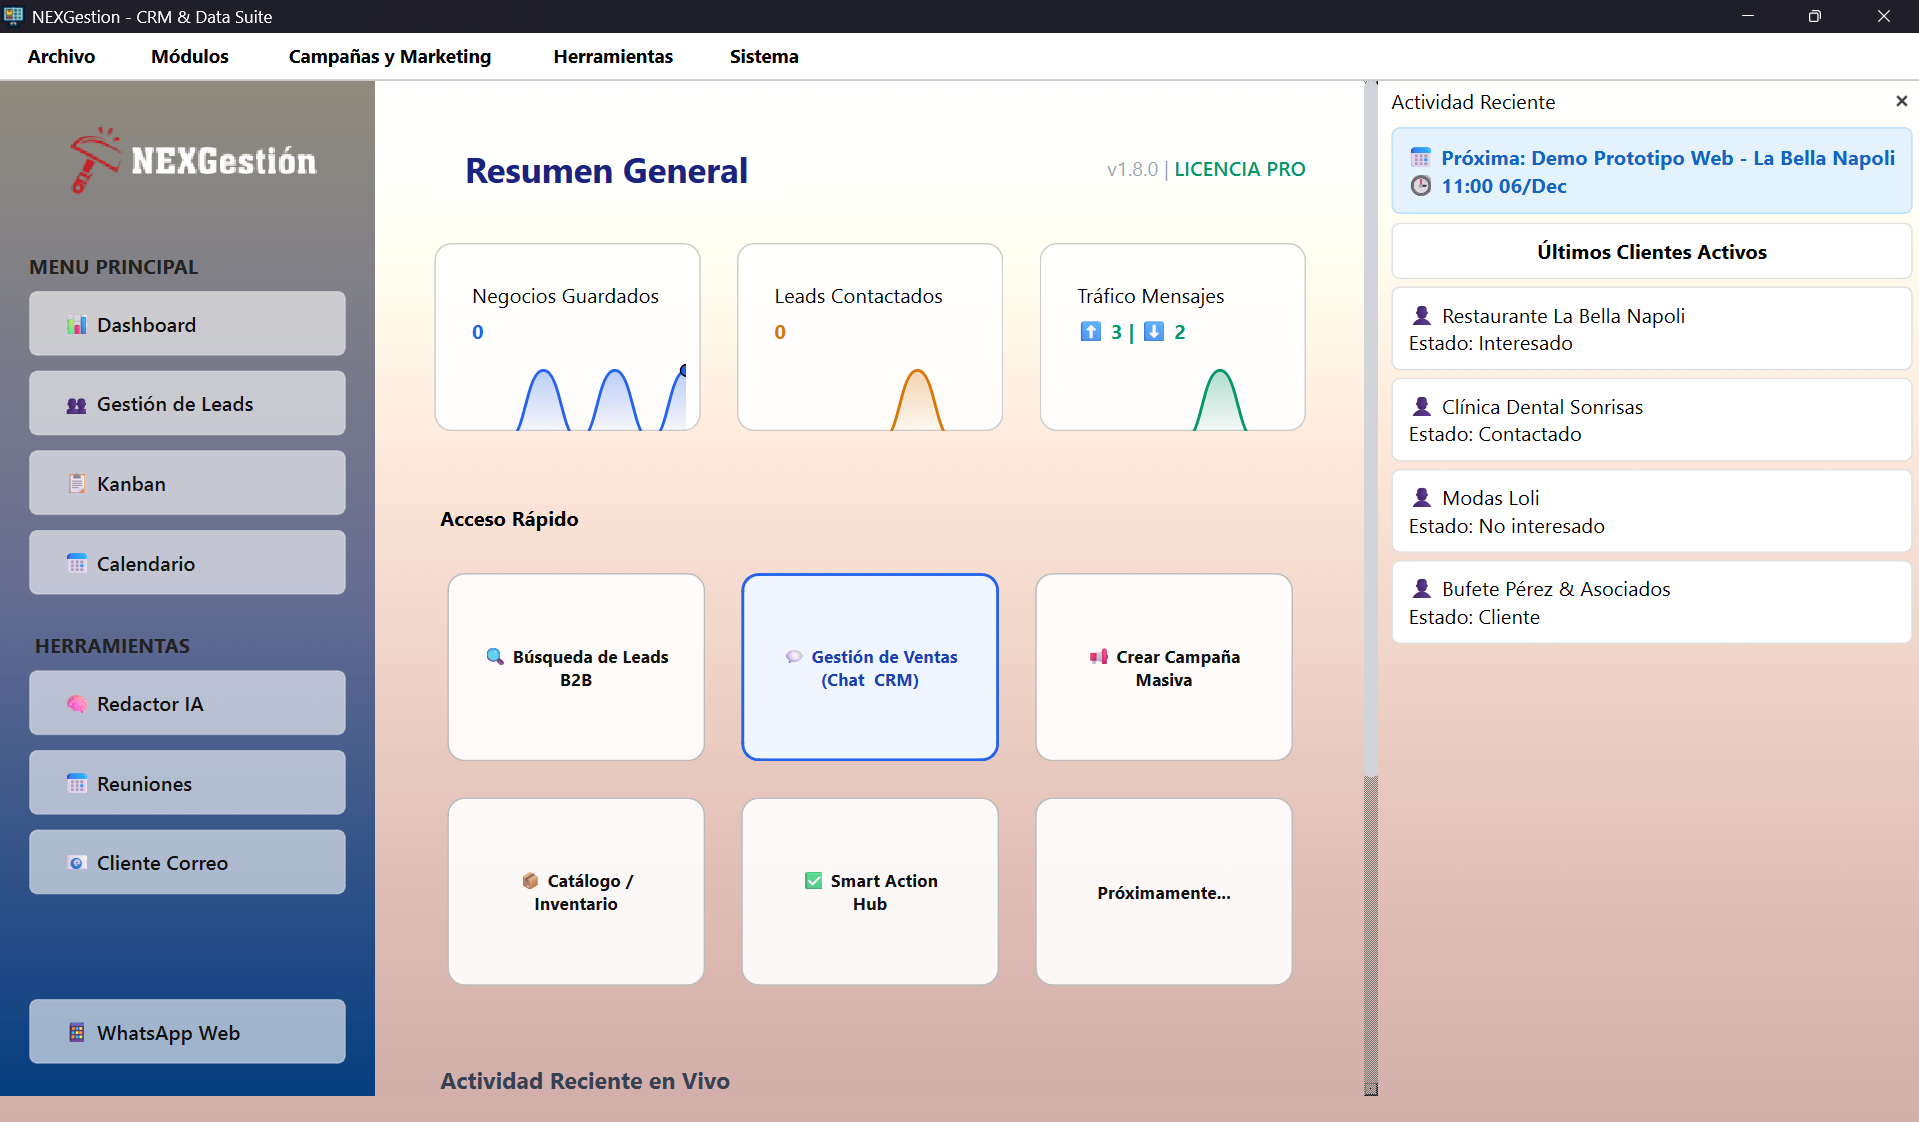Click the Reuniones sidebar icon
The width and height of the screenshot is (1919, 1122).
(77, 784)
